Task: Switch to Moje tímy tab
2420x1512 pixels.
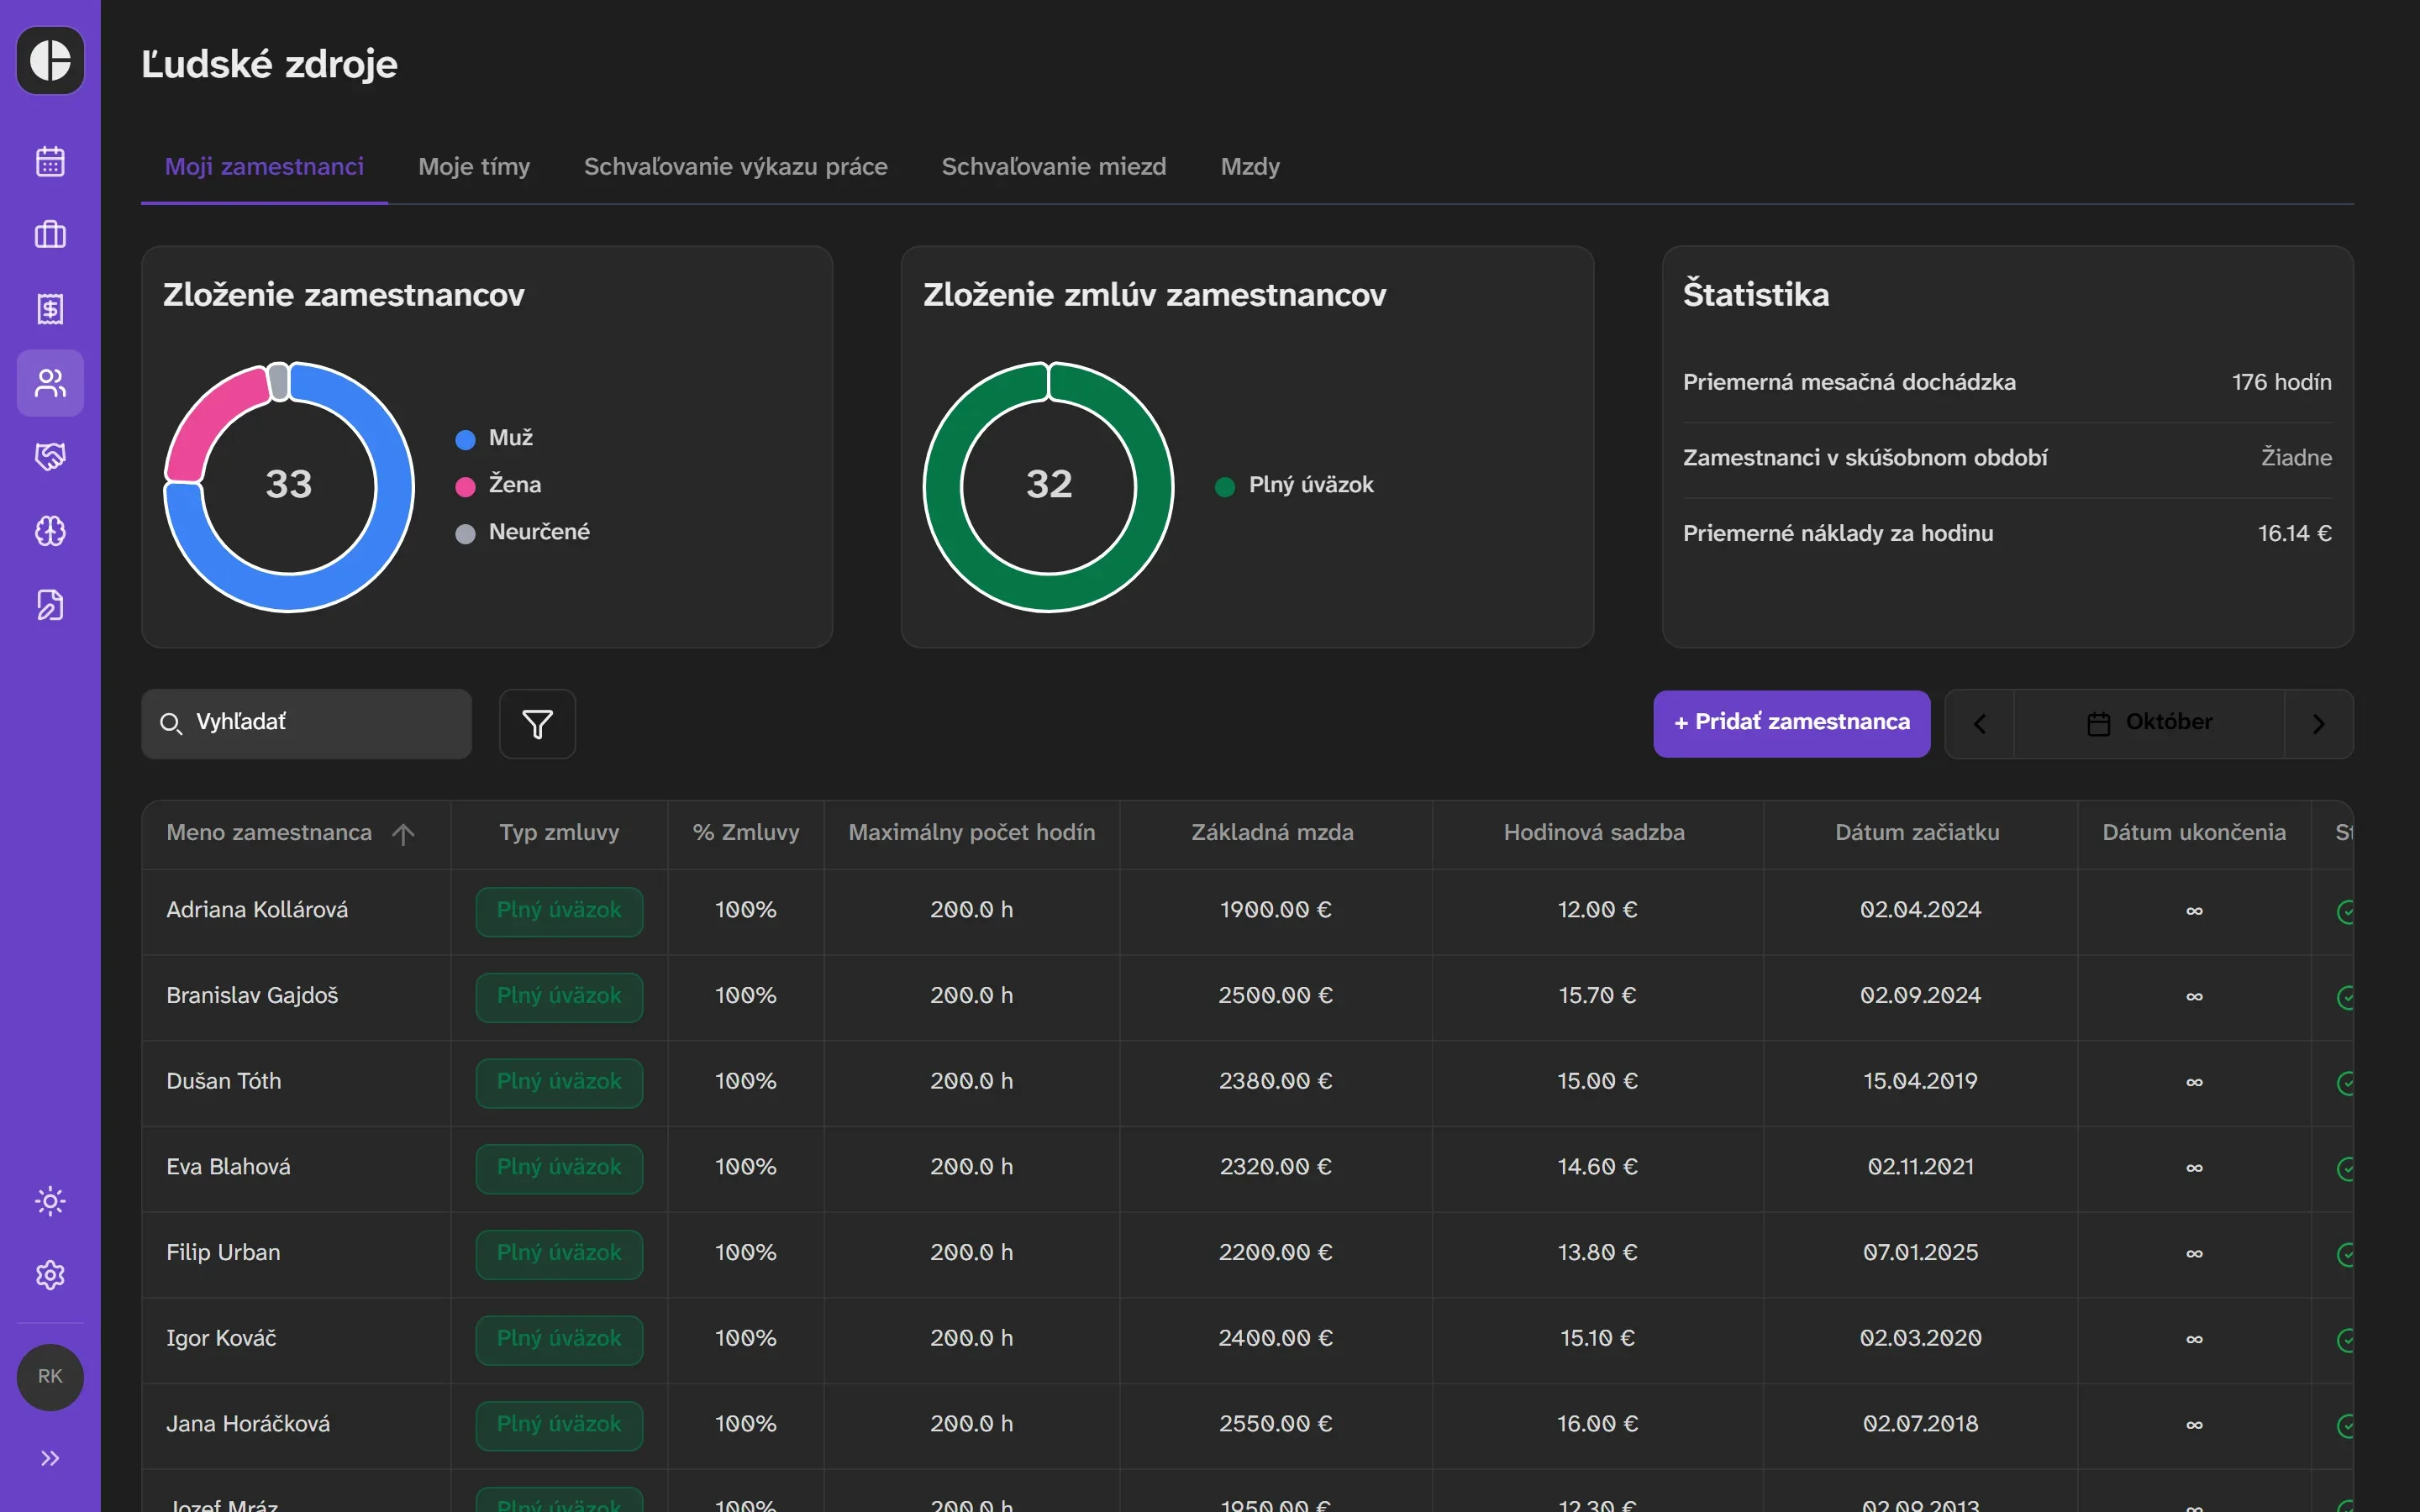Action: click(474, 167)
